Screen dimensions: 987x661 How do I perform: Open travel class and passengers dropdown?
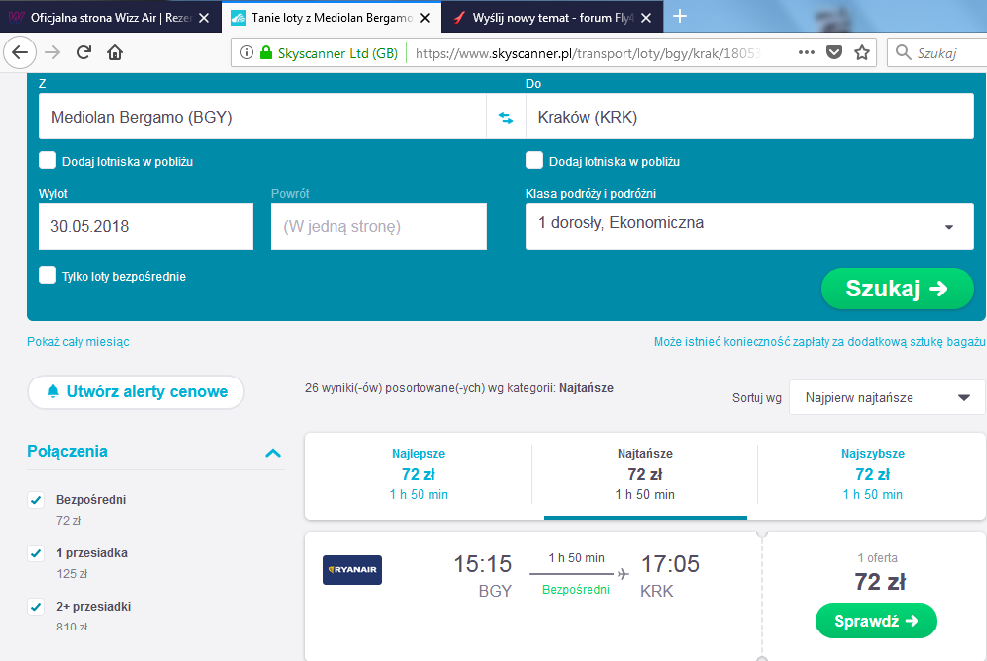point(750,226)
